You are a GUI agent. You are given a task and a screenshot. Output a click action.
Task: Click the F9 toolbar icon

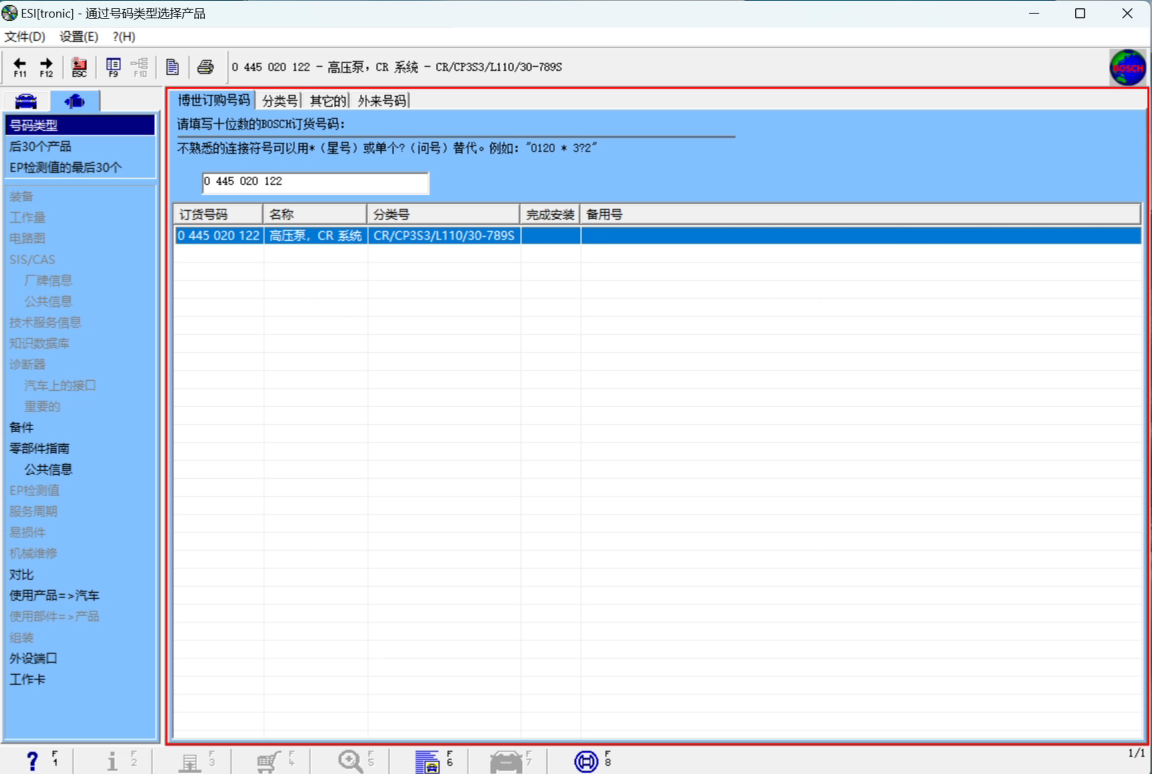[x=113, y=67]
